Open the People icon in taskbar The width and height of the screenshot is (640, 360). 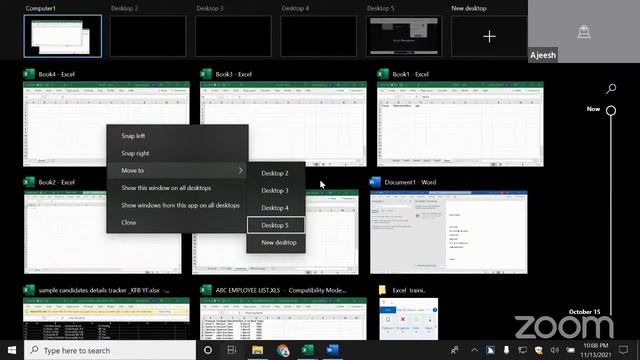click(454, 350)
